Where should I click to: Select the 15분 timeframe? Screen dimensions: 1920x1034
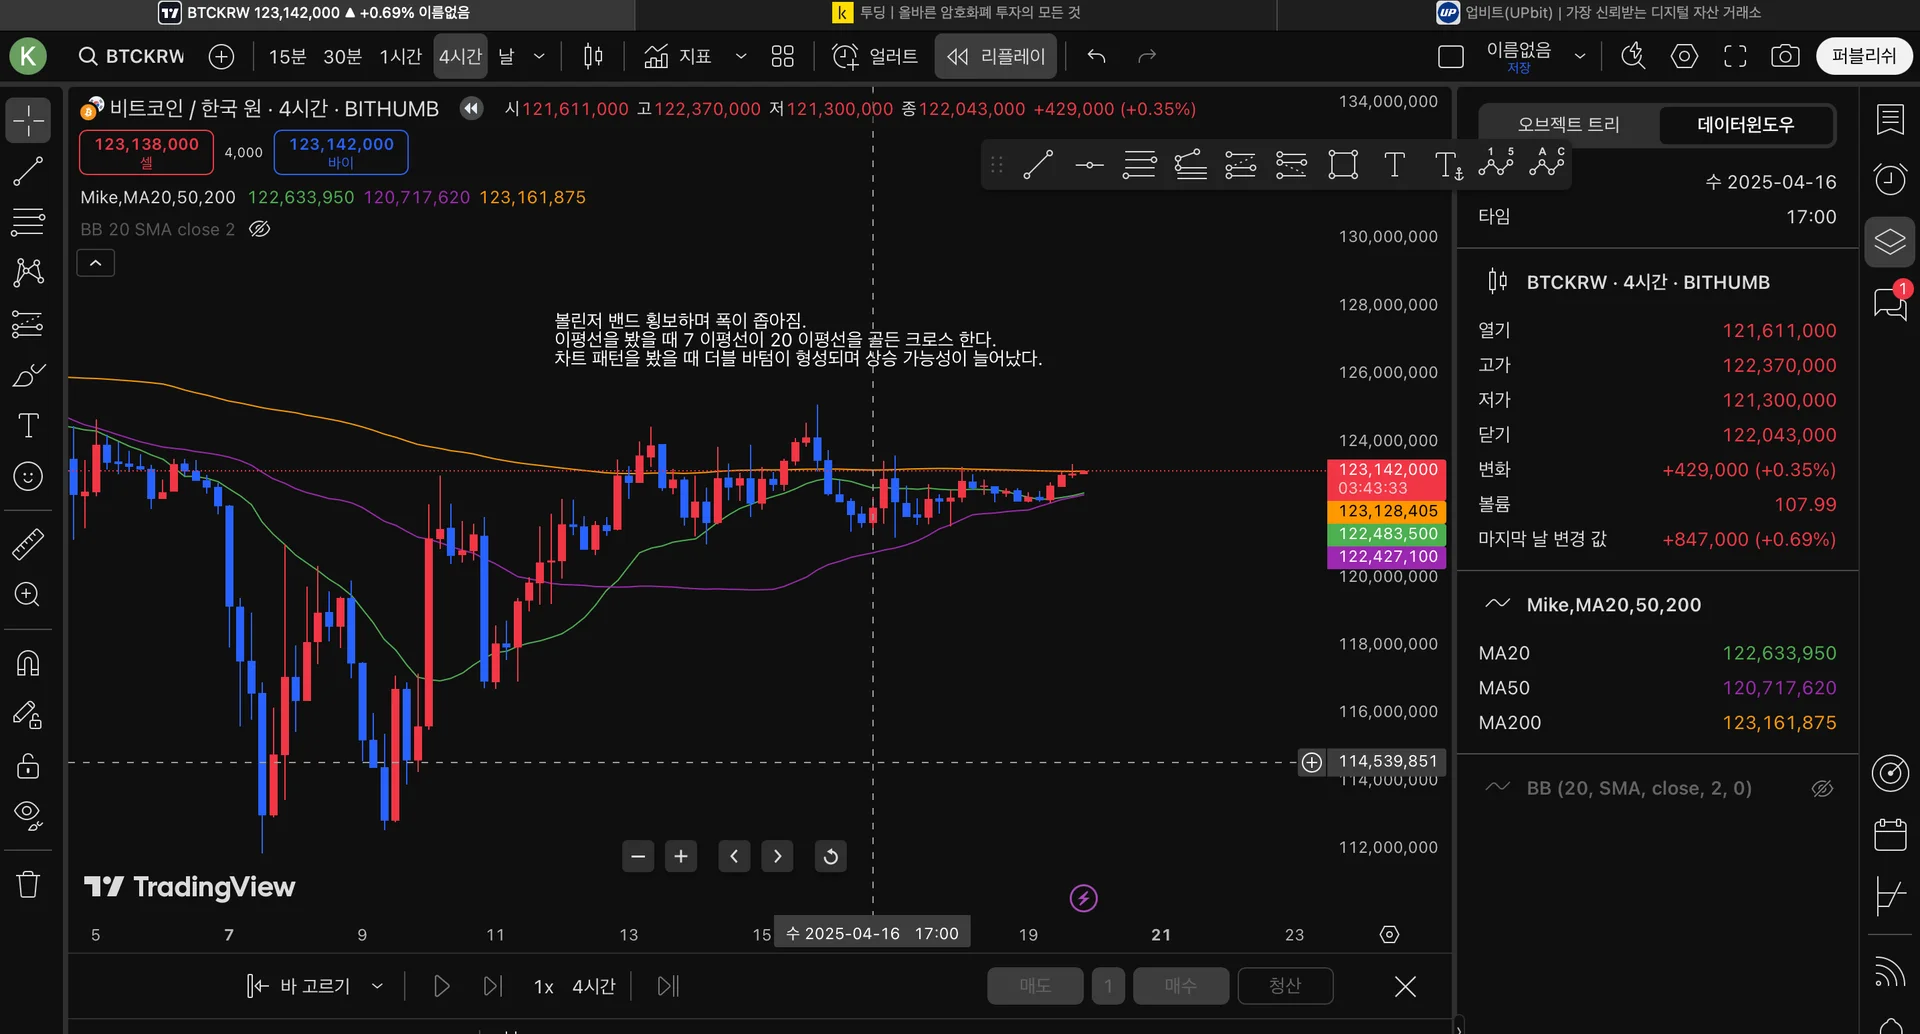(288, 56)
